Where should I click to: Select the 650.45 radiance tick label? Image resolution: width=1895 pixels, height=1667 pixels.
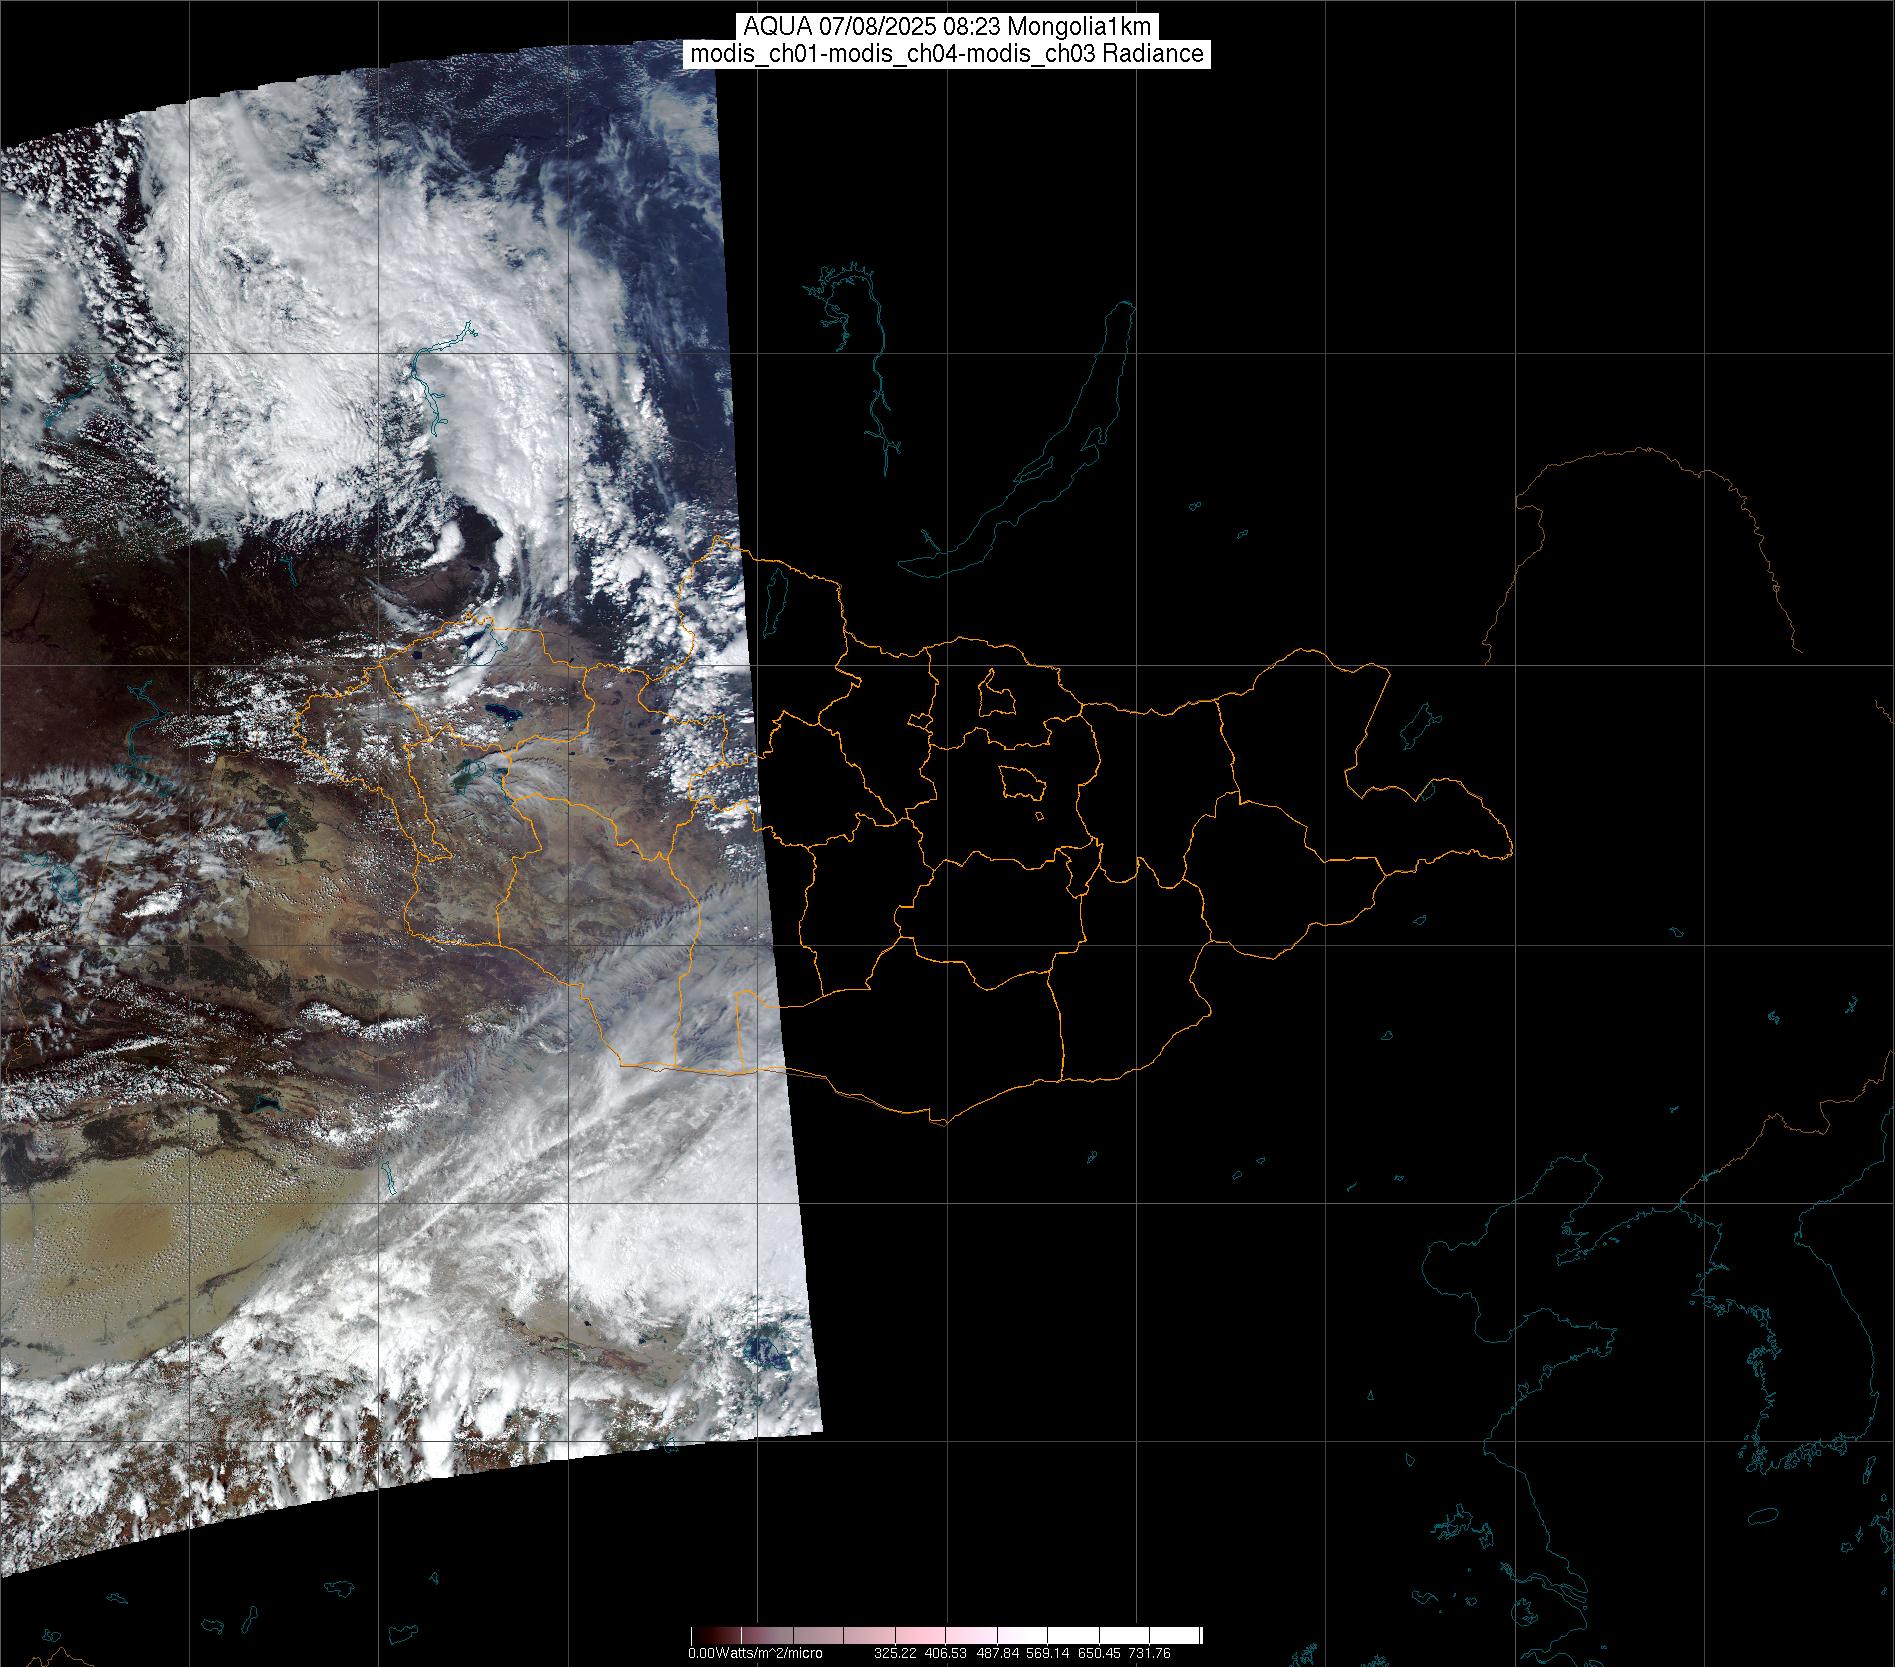[1099, 1653]
